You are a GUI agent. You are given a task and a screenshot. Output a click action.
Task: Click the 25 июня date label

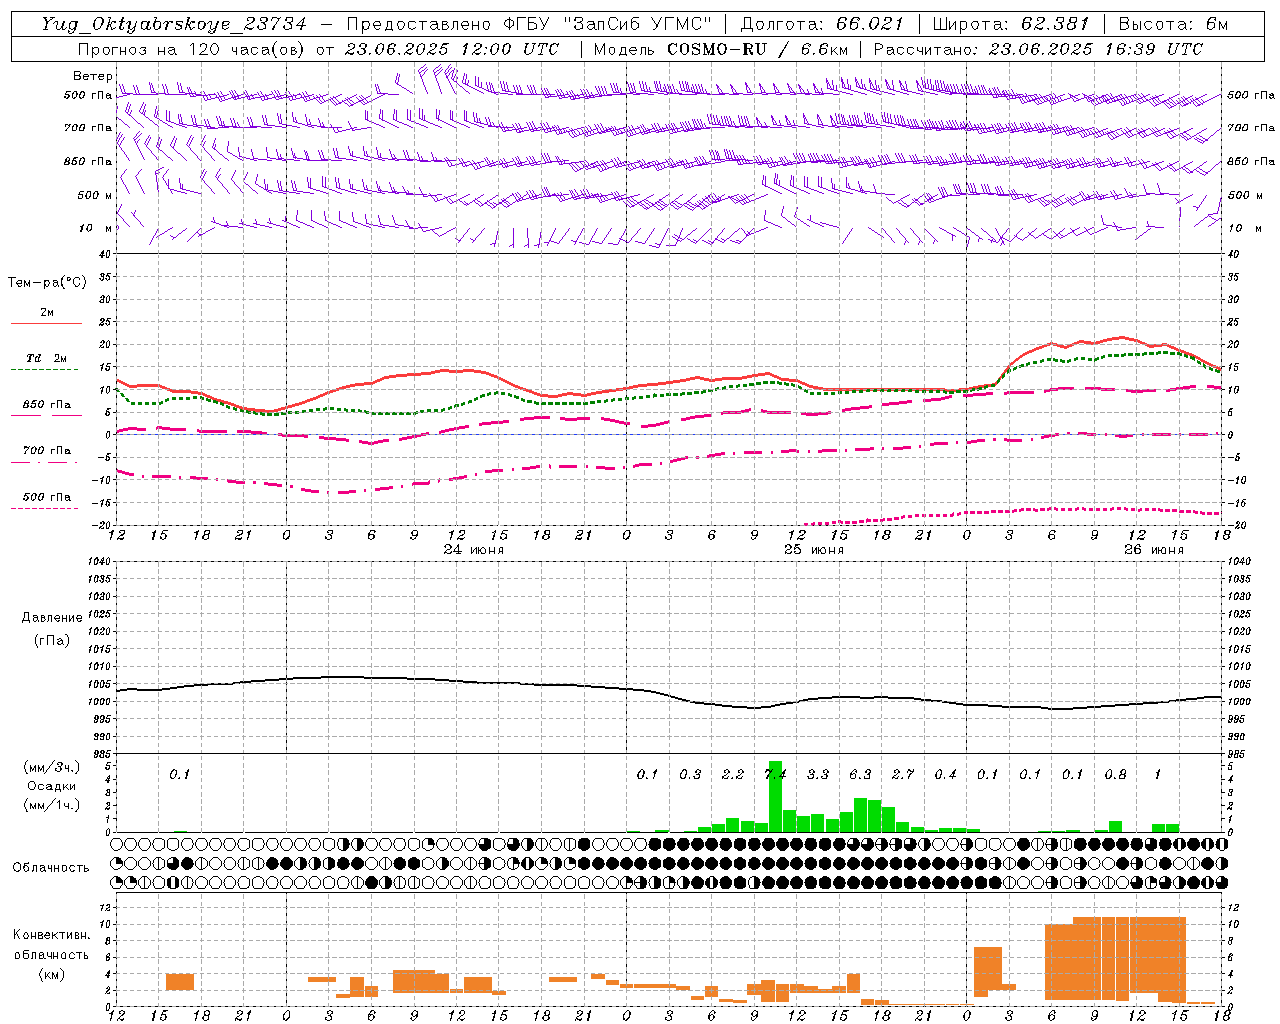[x=813, y=550]
